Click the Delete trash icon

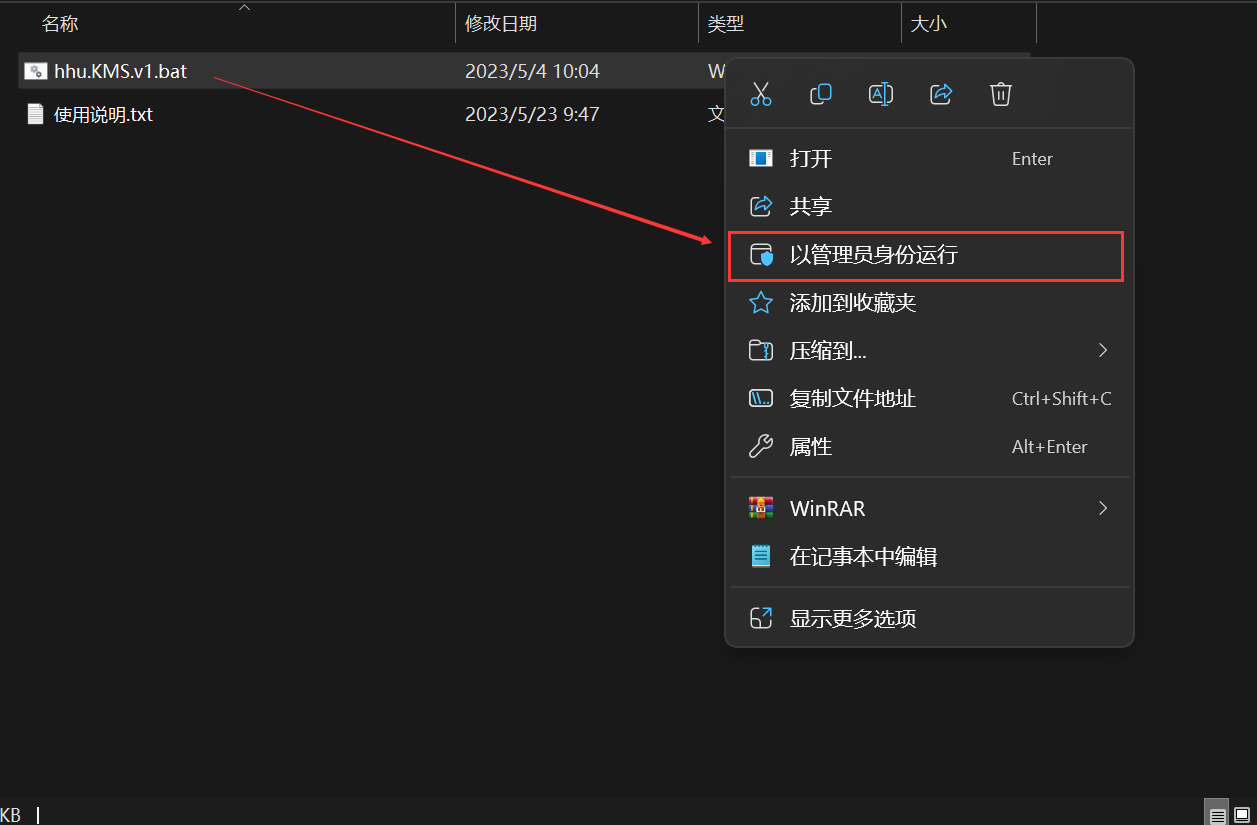[x=1001, y=93]
